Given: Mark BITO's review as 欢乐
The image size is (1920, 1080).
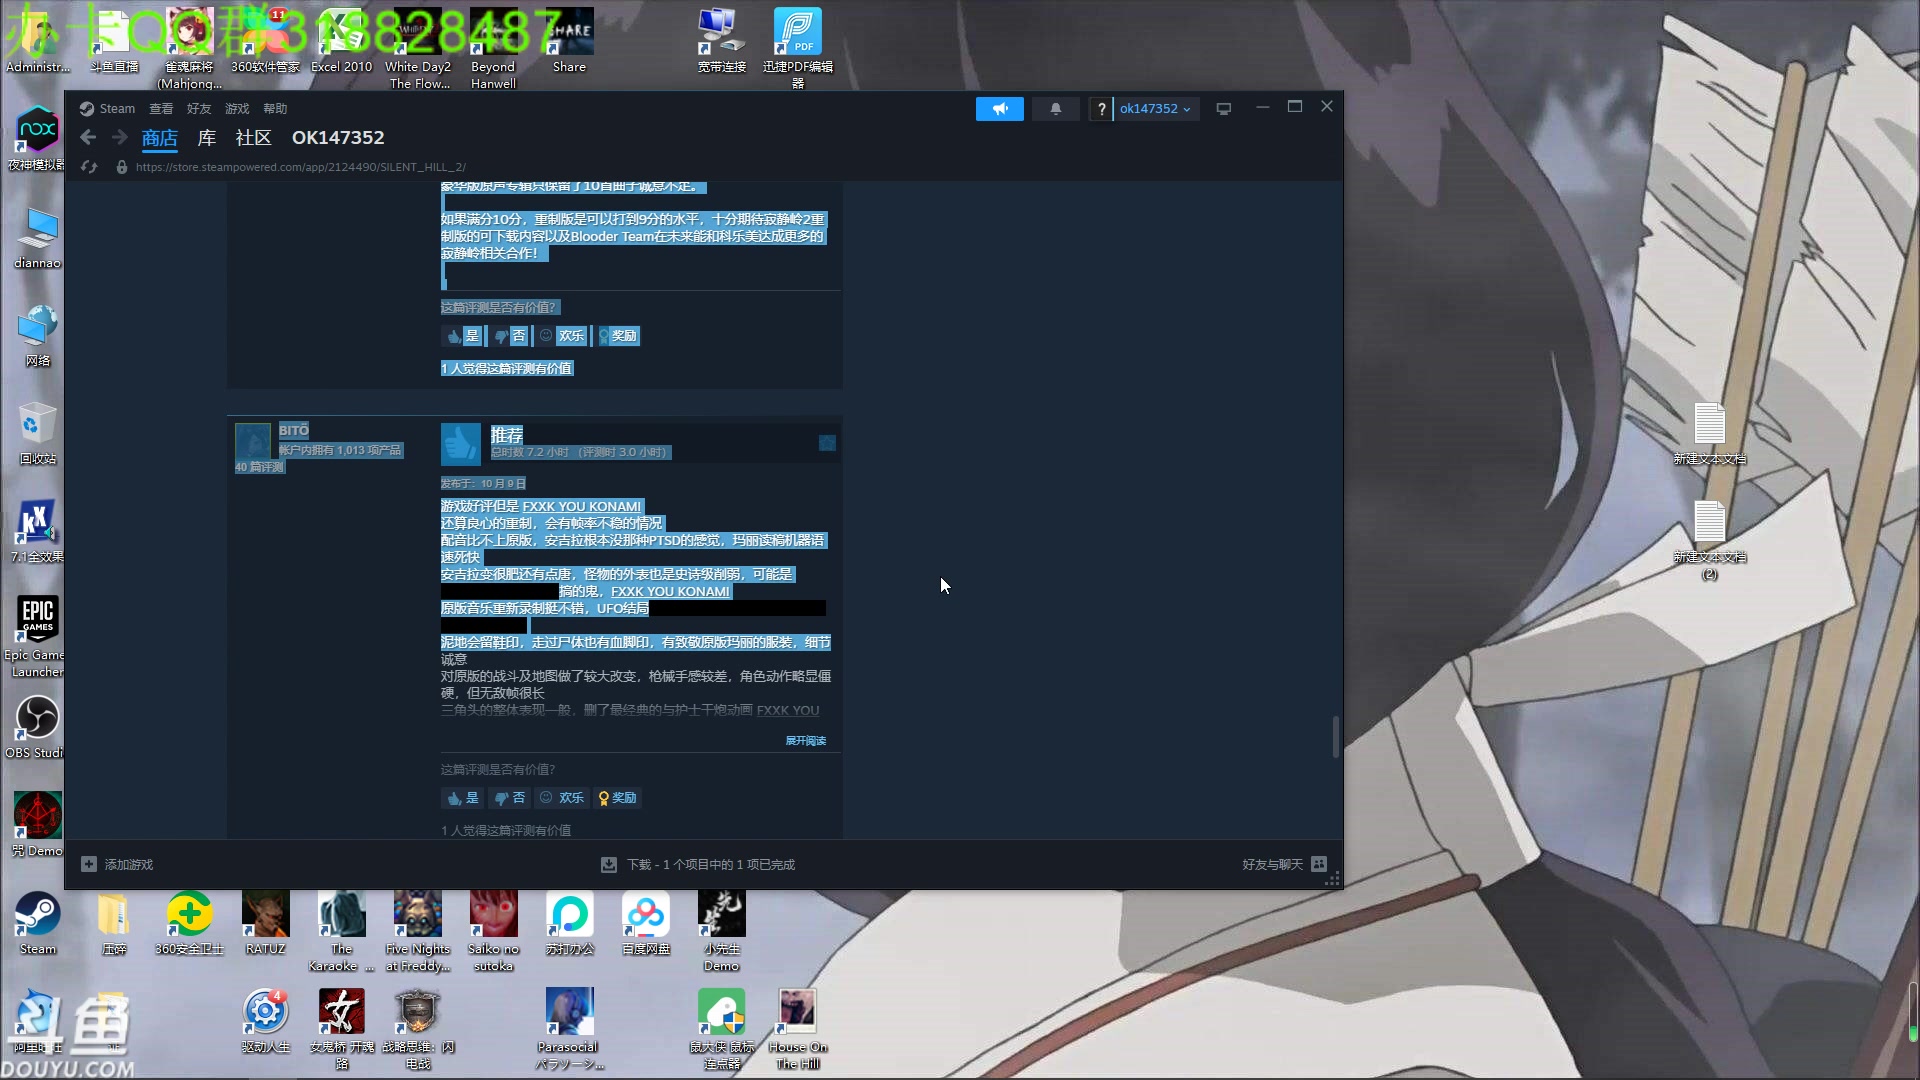Looking at the screenshot, I should tap(562, 798).
